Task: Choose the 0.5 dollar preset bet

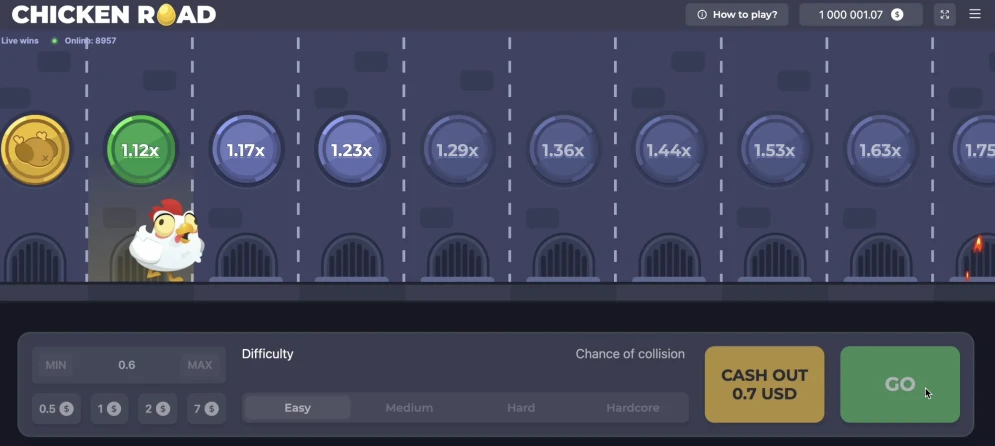Action: pos(56,409)
